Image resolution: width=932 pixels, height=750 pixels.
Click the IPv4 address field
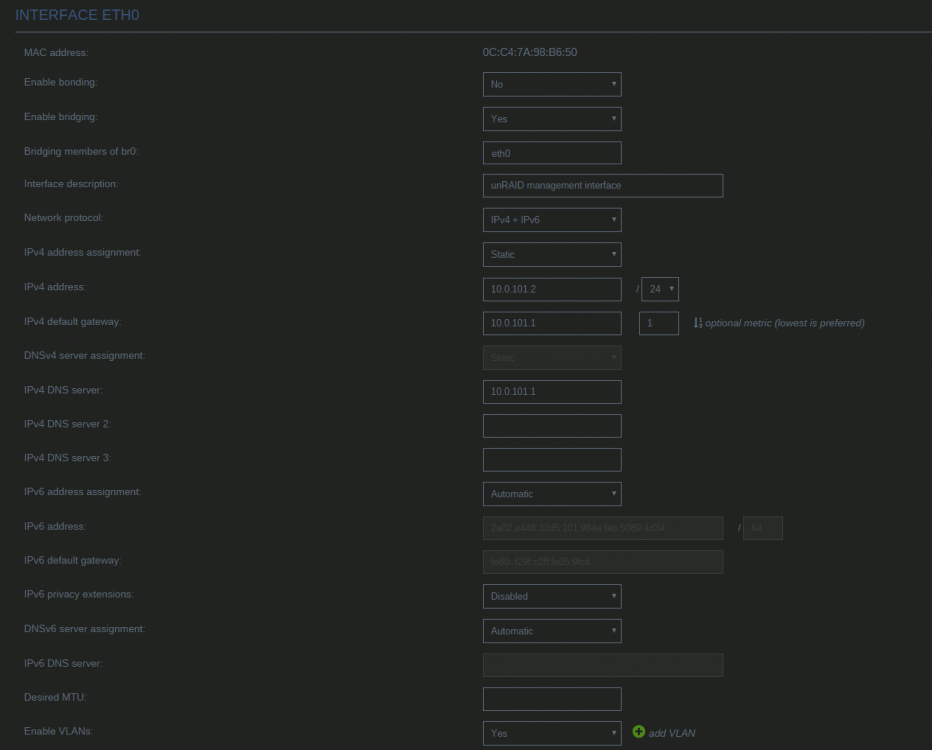click(552, 289)
